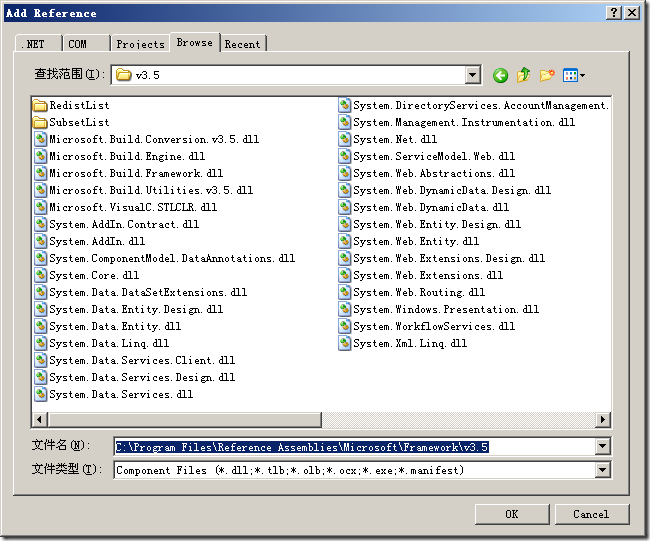Click the Microsoft.Build.Framework.dll file icon

click(40, 173)
